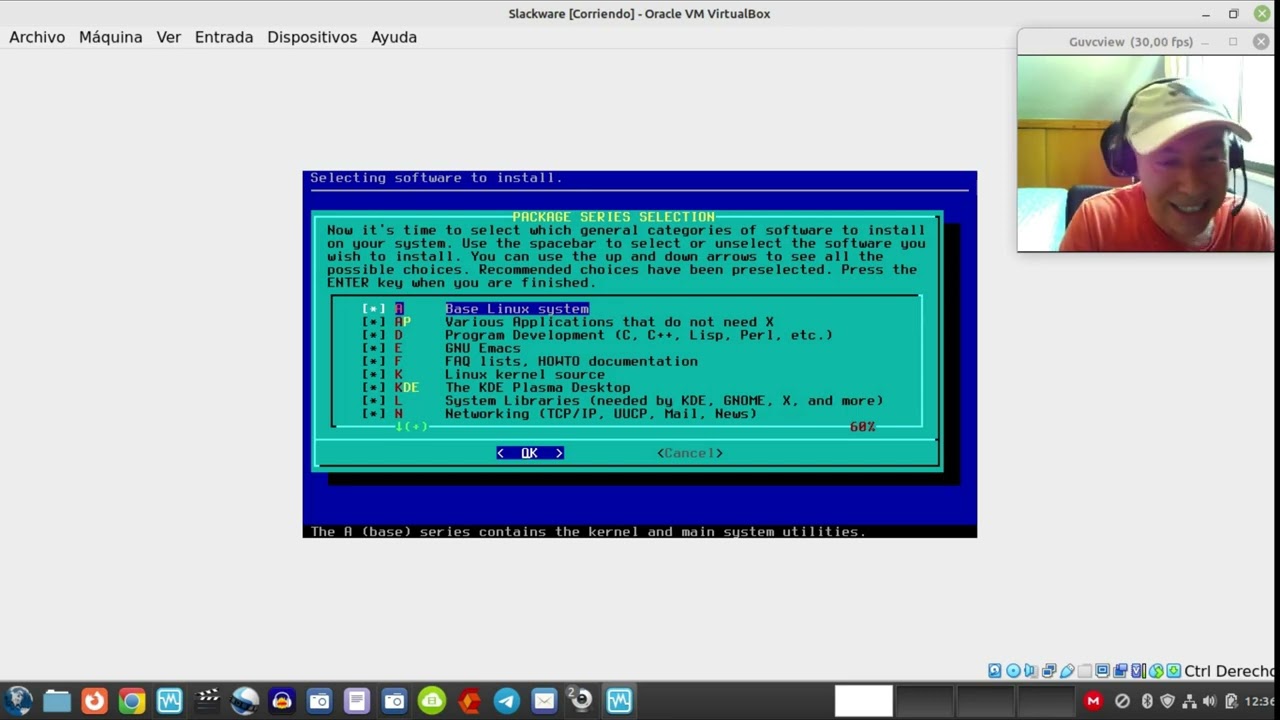Open the OpenShot video editor icon
Image resolution: width=1280 pixels, height=720 pixels.
tap(244, 701)
